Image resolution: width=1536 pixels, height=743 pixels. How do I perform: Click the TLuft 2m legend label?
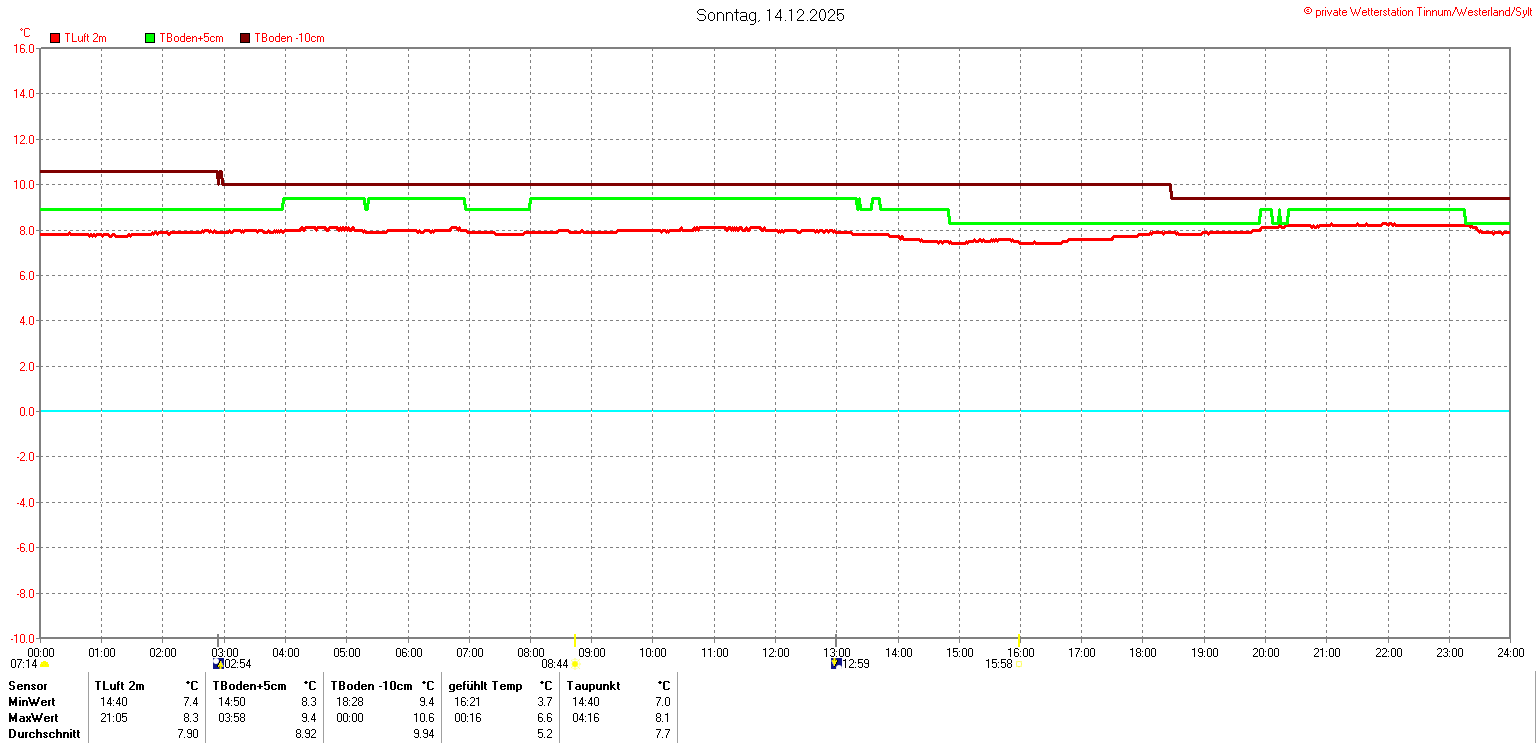click(x=85, y=38)
